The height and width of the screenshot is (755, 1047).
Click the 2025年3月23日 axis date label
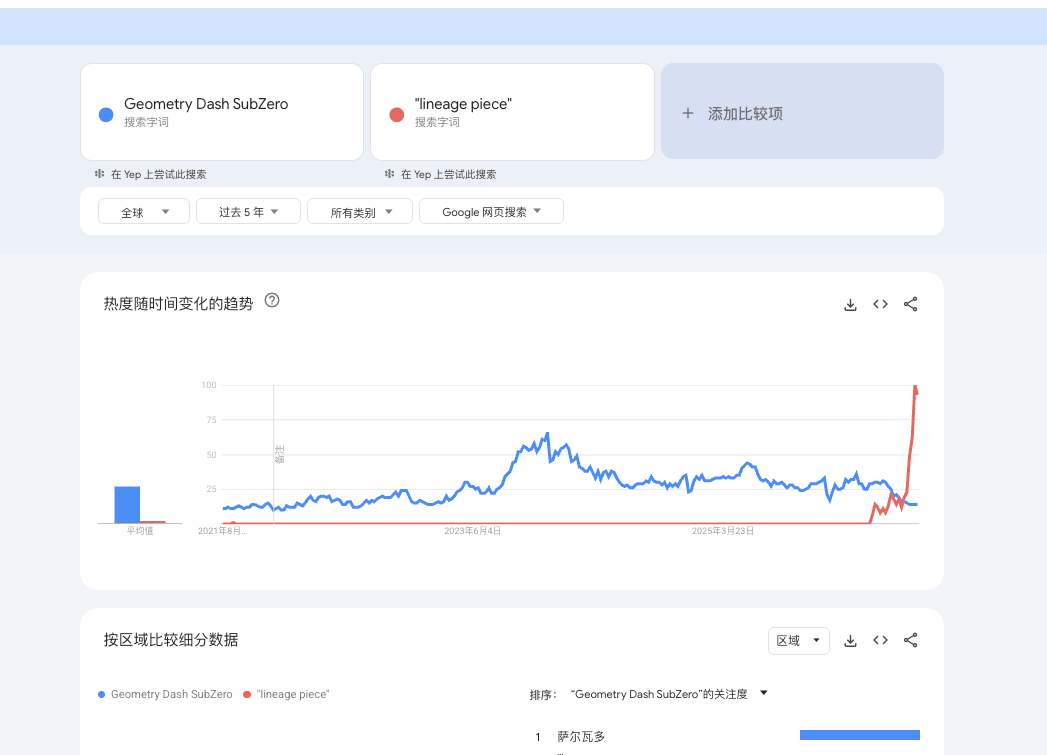722,531
